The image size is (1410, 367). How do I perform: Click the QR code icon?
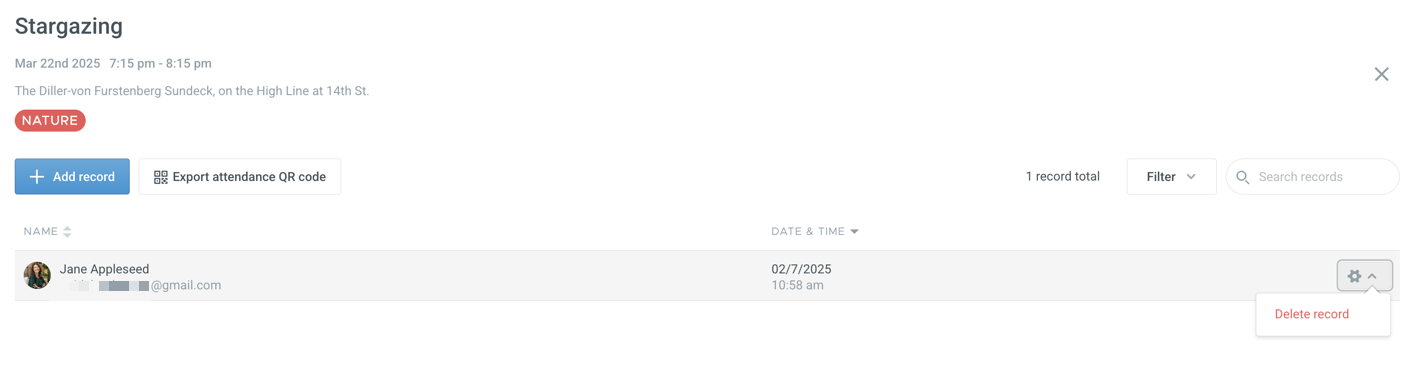[160, 177]
